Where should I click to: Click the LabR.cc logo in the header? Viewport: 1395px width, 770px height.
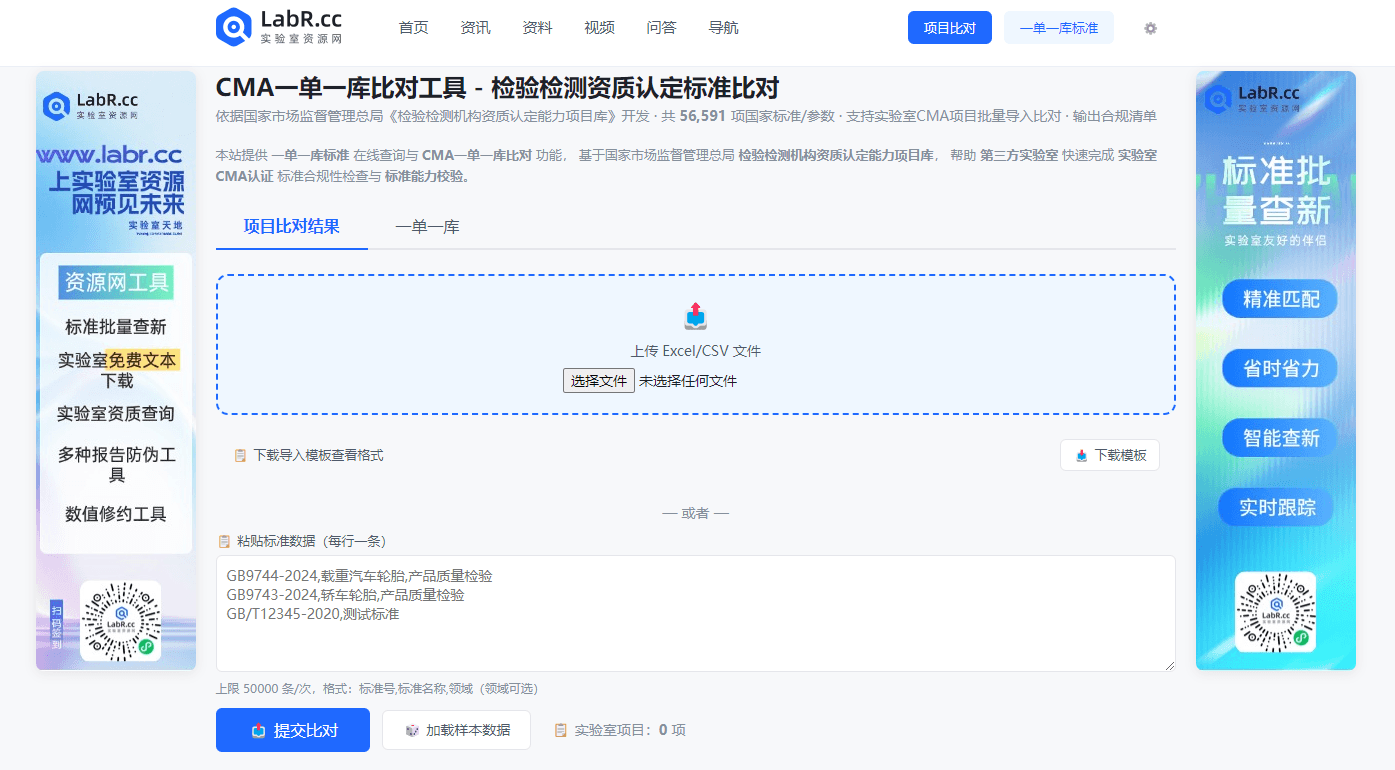280,27
